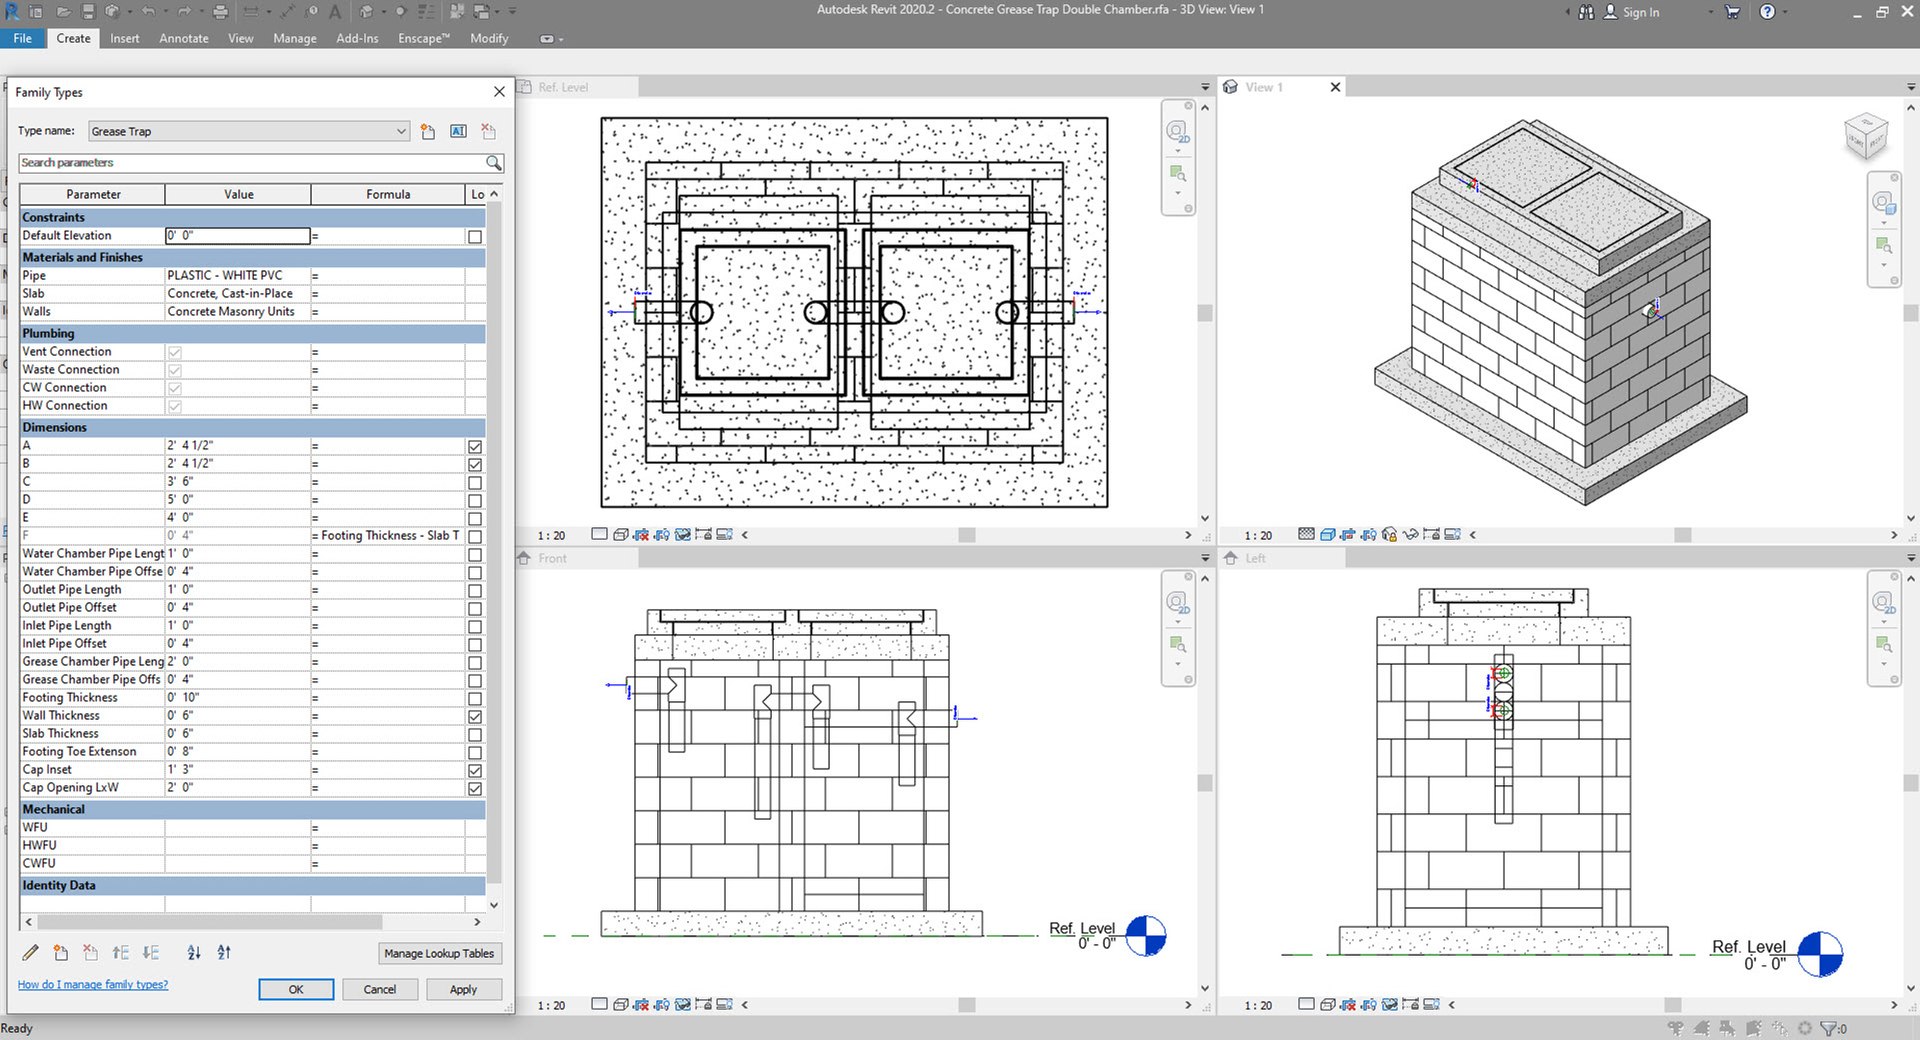Delete the current family type icon
This screenshot has width=1920, height=1040.
(x=488, y=131)
